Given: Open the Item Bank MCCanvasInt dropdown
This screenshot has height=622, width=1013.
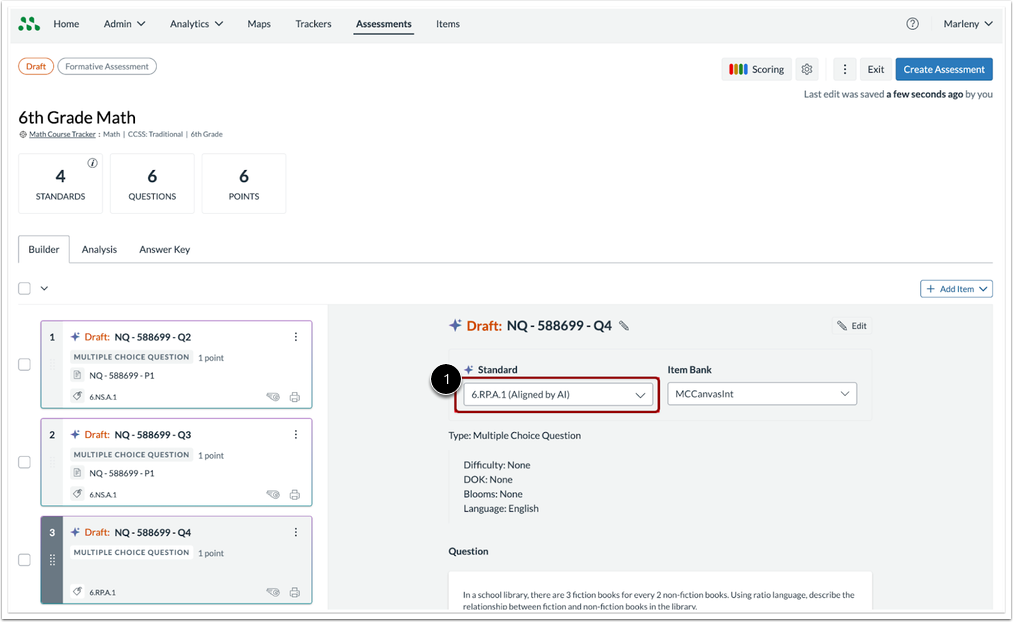Looking at the screenshot, I should (762, 394).
